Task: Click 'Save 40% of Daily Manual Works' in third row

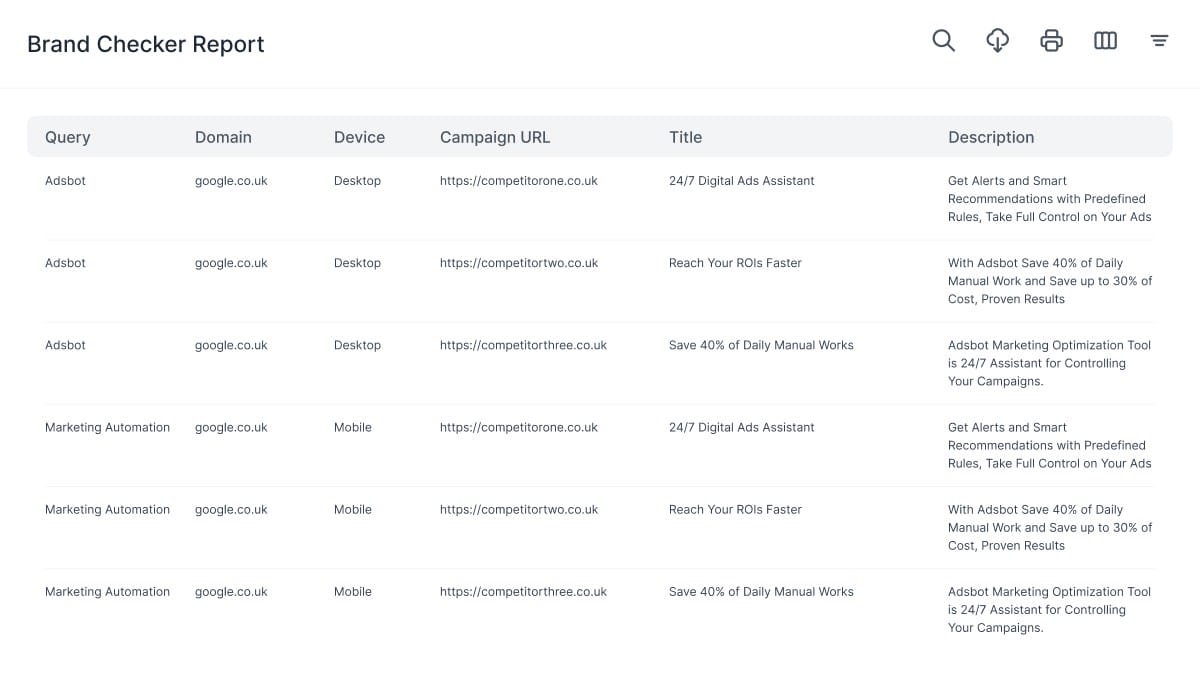Action: click(761, 345)
